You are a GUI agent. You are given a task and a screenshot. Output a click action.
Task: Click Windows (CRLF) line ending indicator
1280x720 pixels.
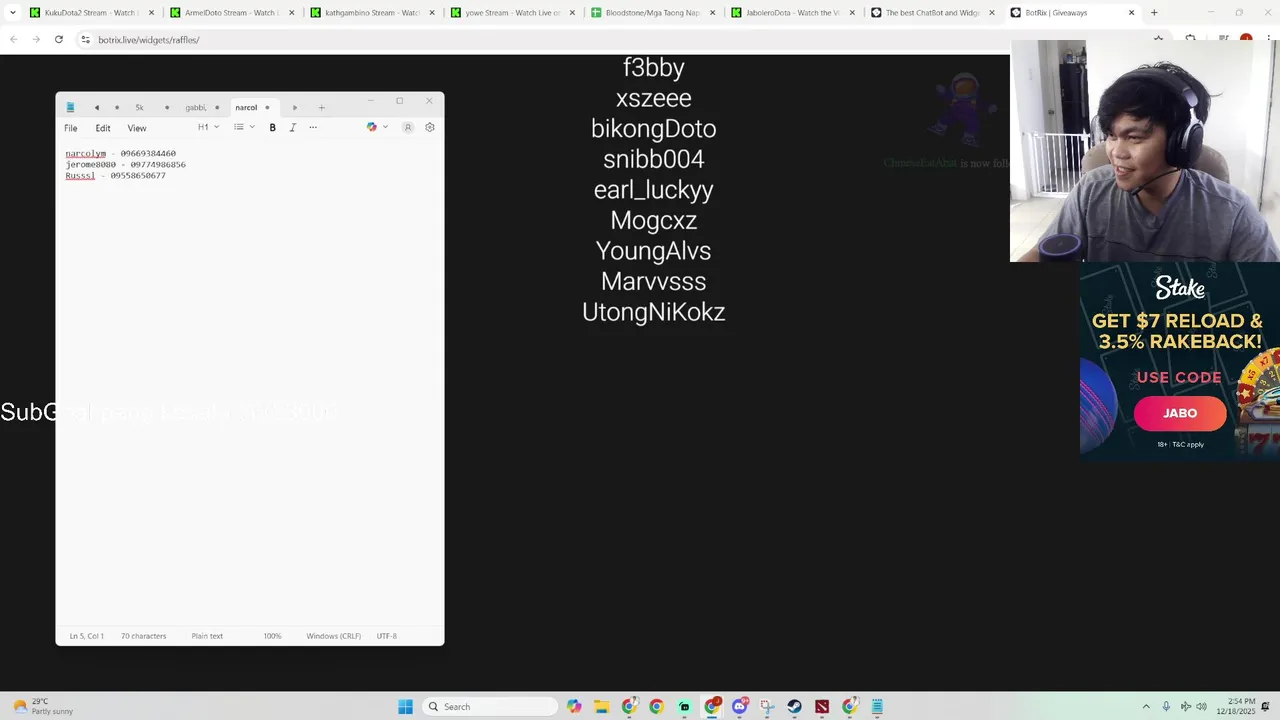click(333, 636)
